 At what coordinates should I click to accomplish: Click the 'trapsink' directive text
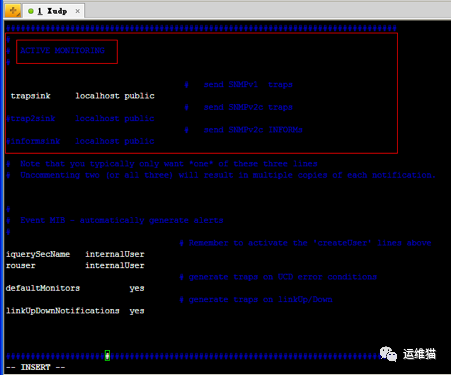30,96
